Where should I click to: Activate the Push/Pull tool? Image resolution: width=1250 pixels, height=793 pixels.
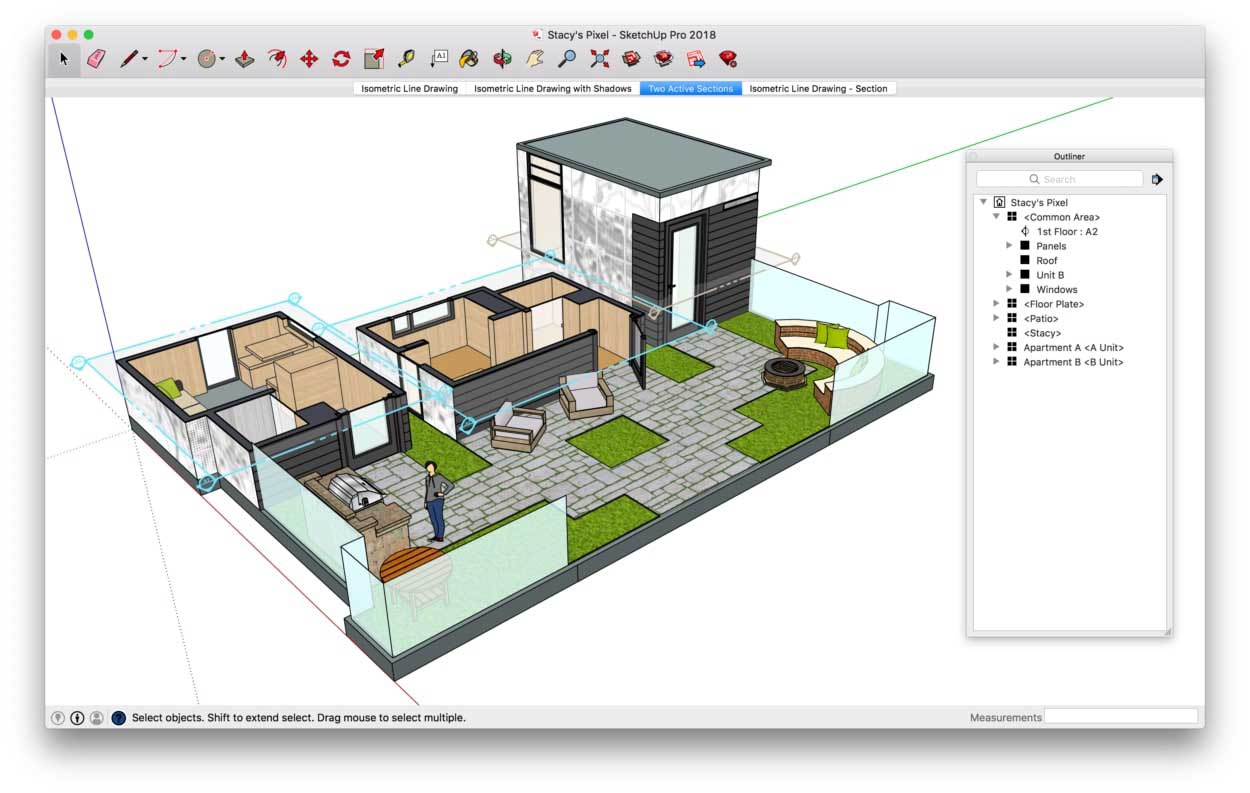point(245,59)
